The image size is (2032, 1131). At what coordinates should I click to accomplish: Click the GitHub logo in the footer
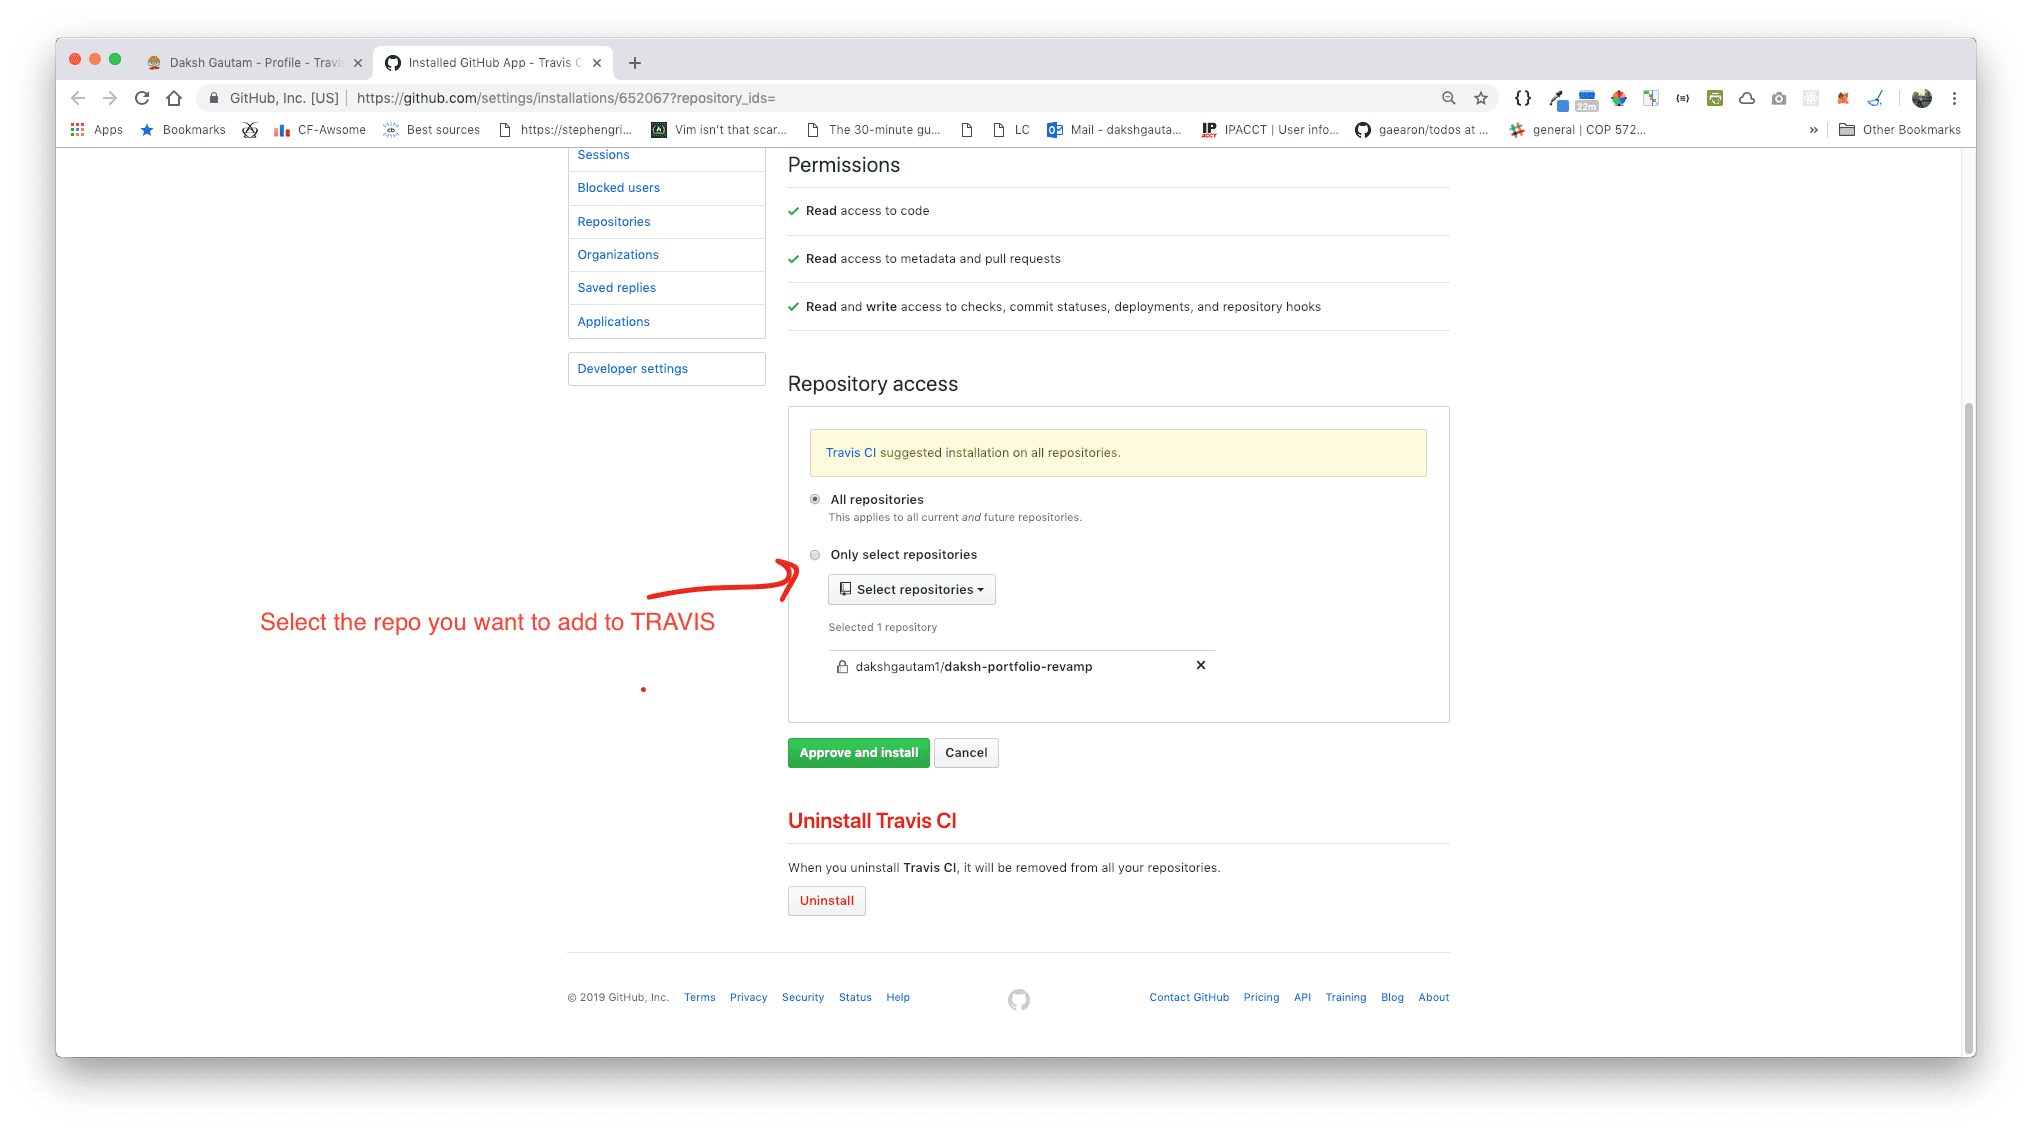click(1019, 999)
